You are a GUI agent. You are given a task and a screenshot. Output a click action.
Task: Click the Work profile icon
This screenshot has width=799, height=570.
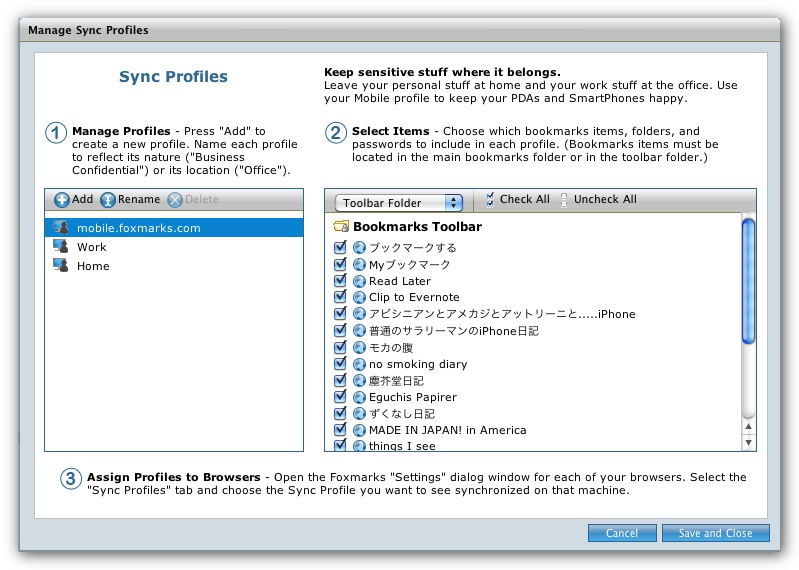(61, 247)
